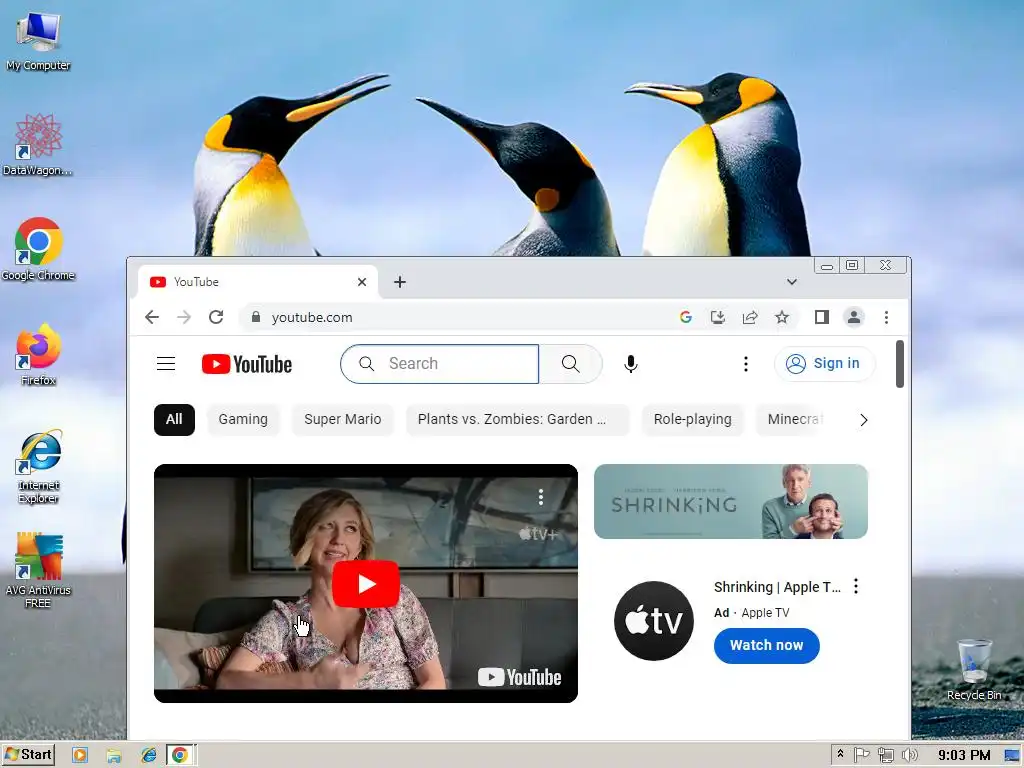1024x768 pixels.
Task: Open Shrinking | Apple TV ad title
Action: 777,587
